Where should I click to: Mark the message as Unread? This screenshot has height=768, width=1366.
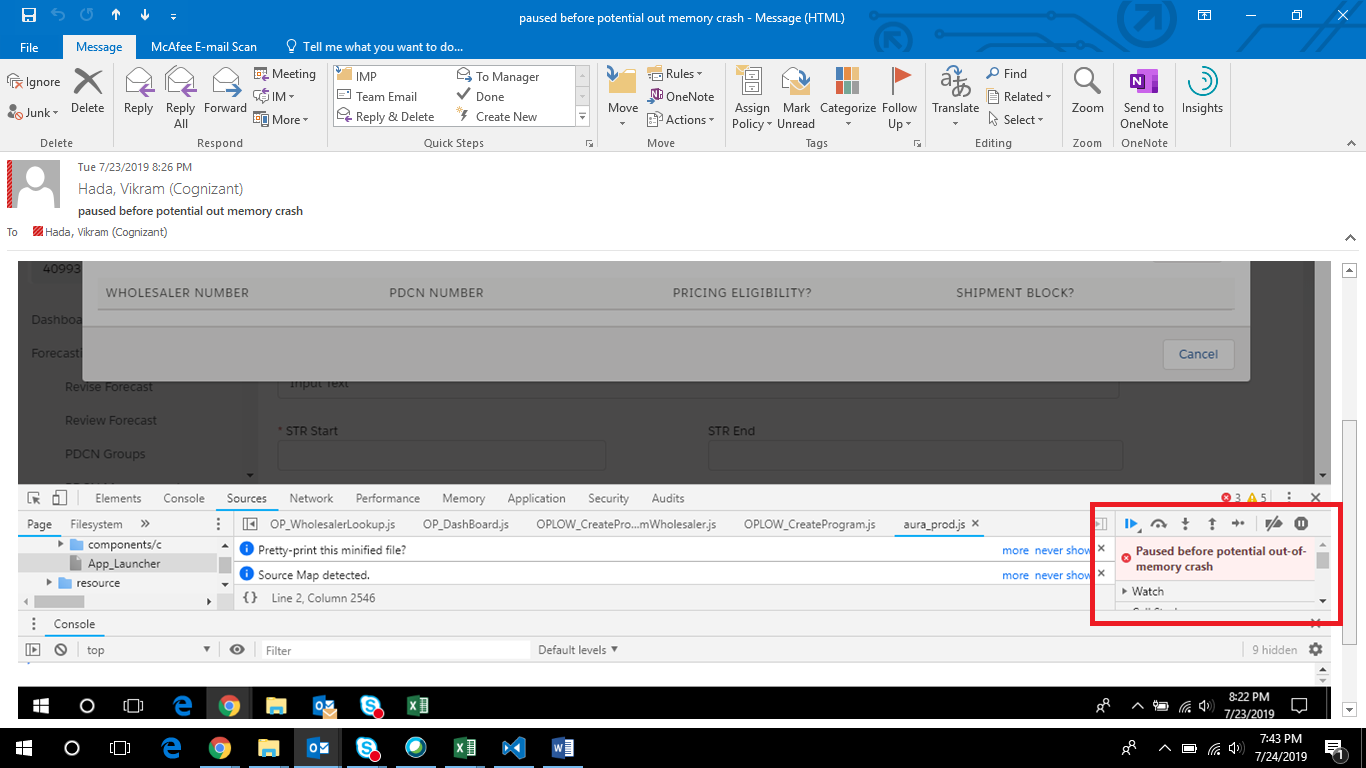(796, 98)
